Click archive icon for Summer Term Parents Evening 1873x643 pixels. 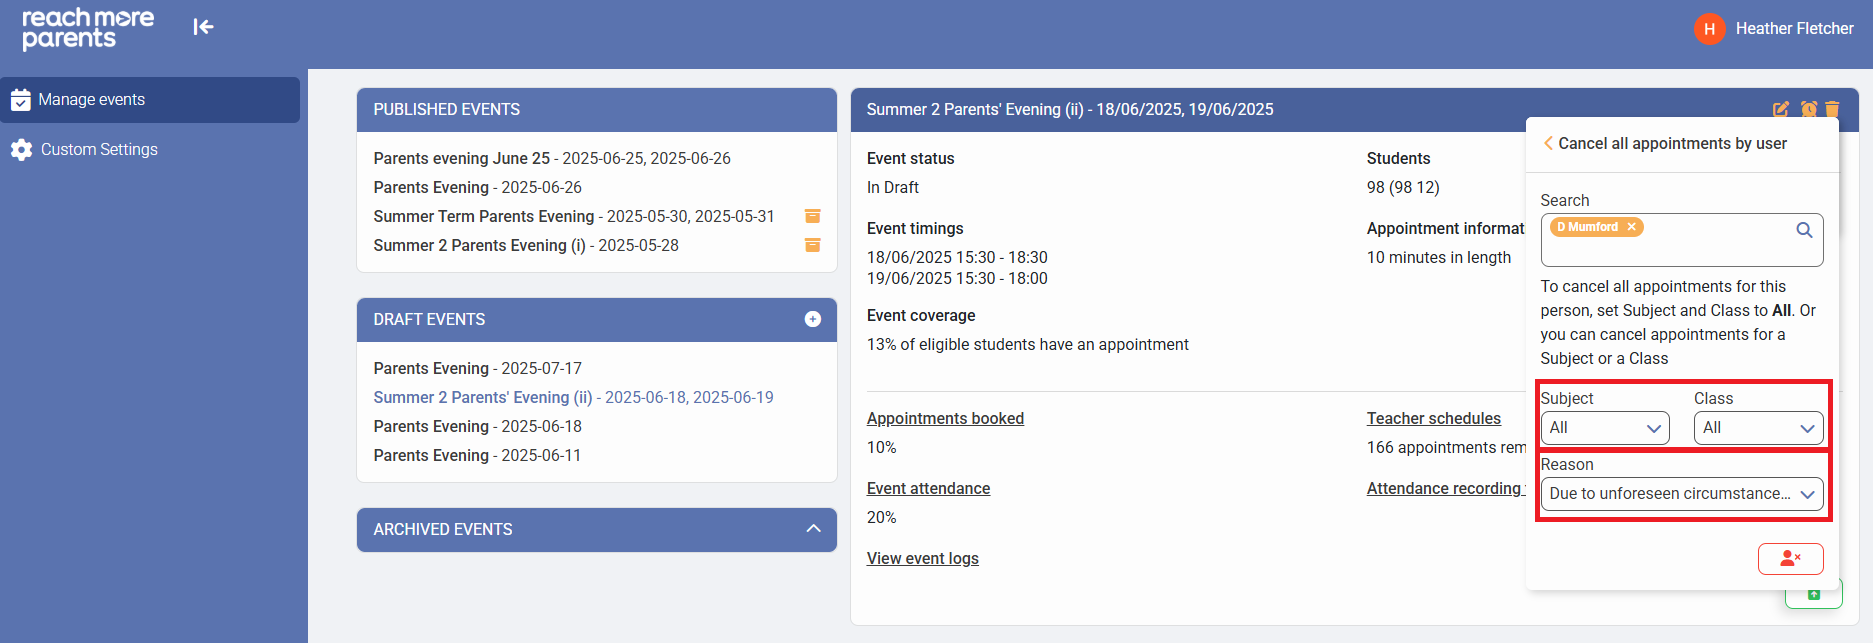[x=813, y=216]
